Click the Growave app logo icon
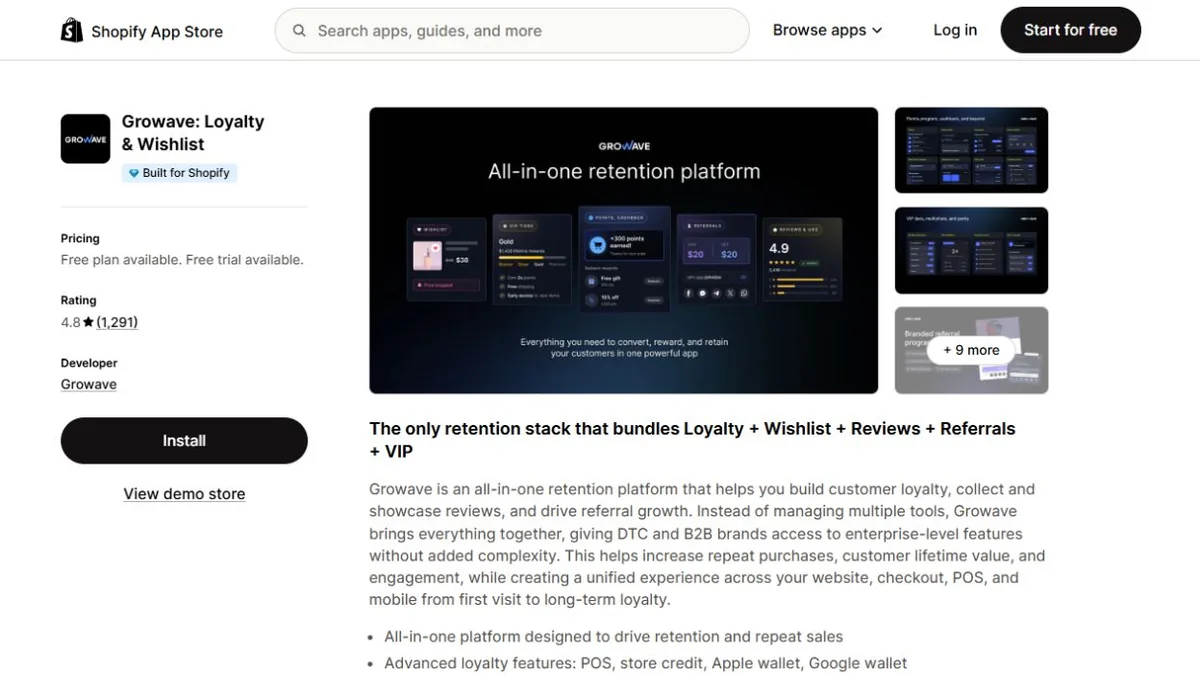Image resolution: width=1200 pixels, height=675 pixels. [85, 139]
